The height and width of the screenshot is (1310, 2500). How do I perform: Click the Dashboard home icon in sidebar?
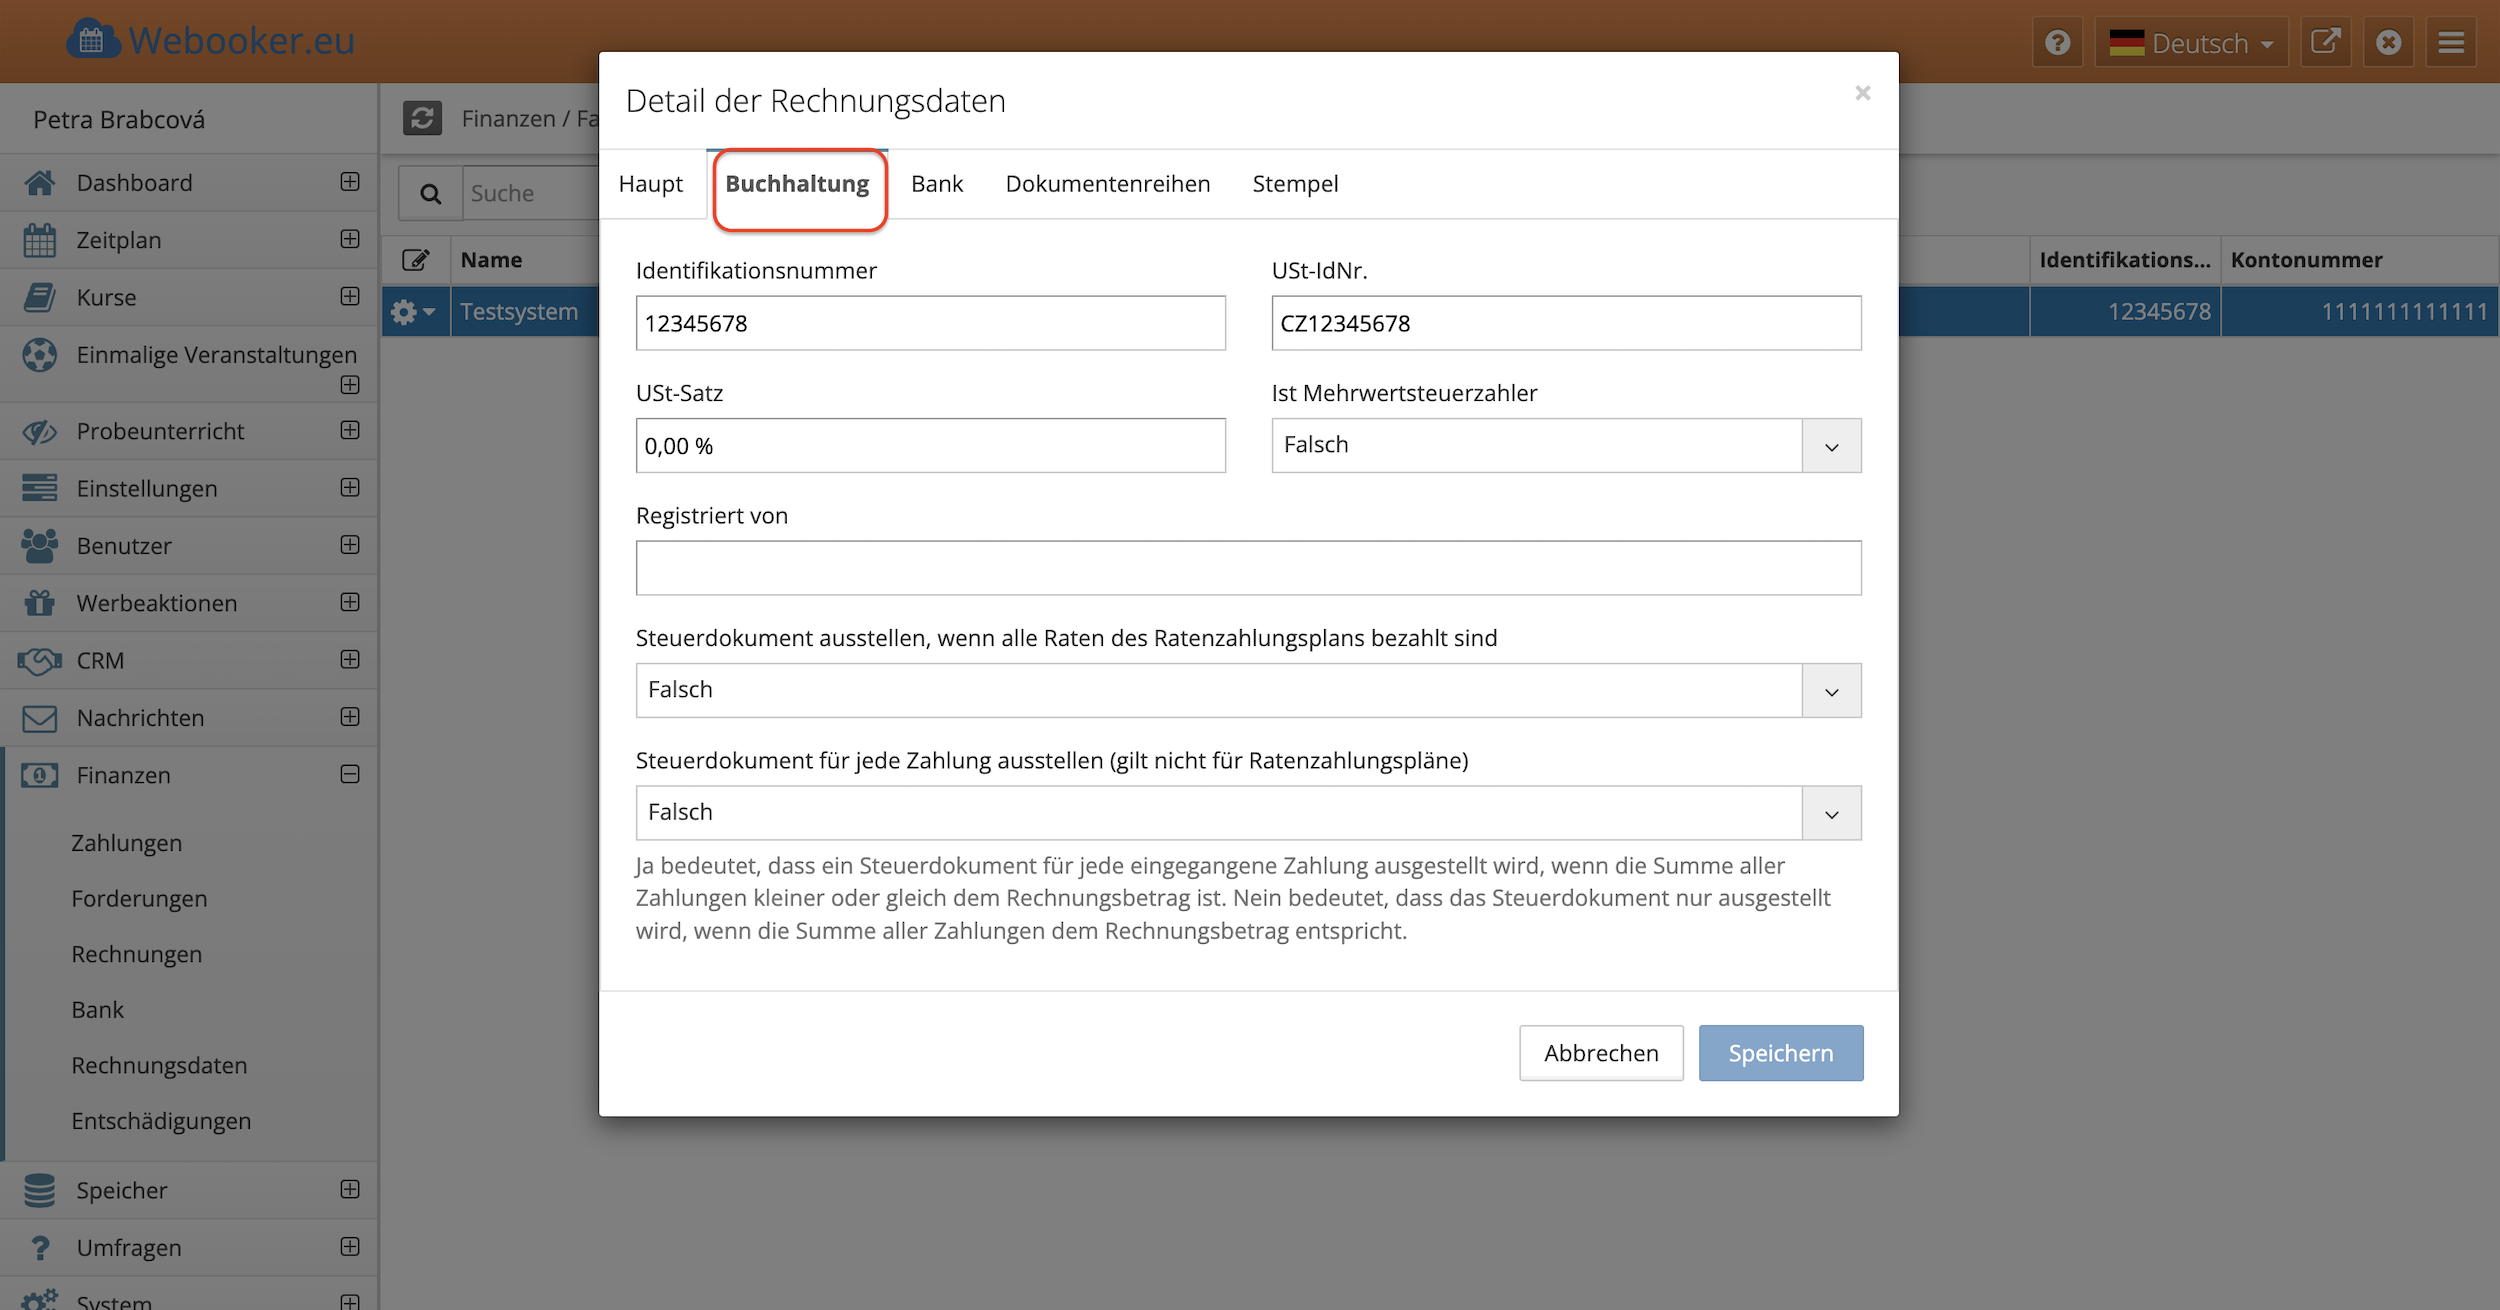pyautogui.click(x=40, y=183)
